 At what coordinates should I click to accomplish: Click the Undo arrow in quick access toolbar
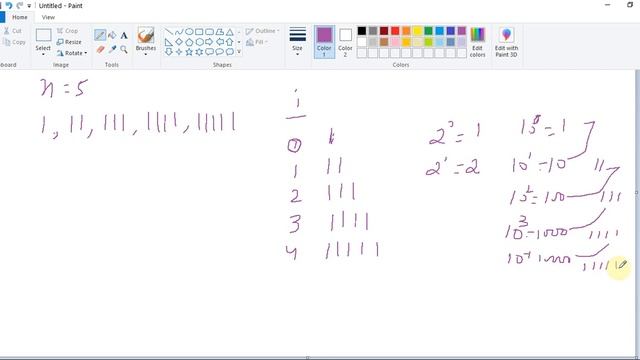coord(9,6)
